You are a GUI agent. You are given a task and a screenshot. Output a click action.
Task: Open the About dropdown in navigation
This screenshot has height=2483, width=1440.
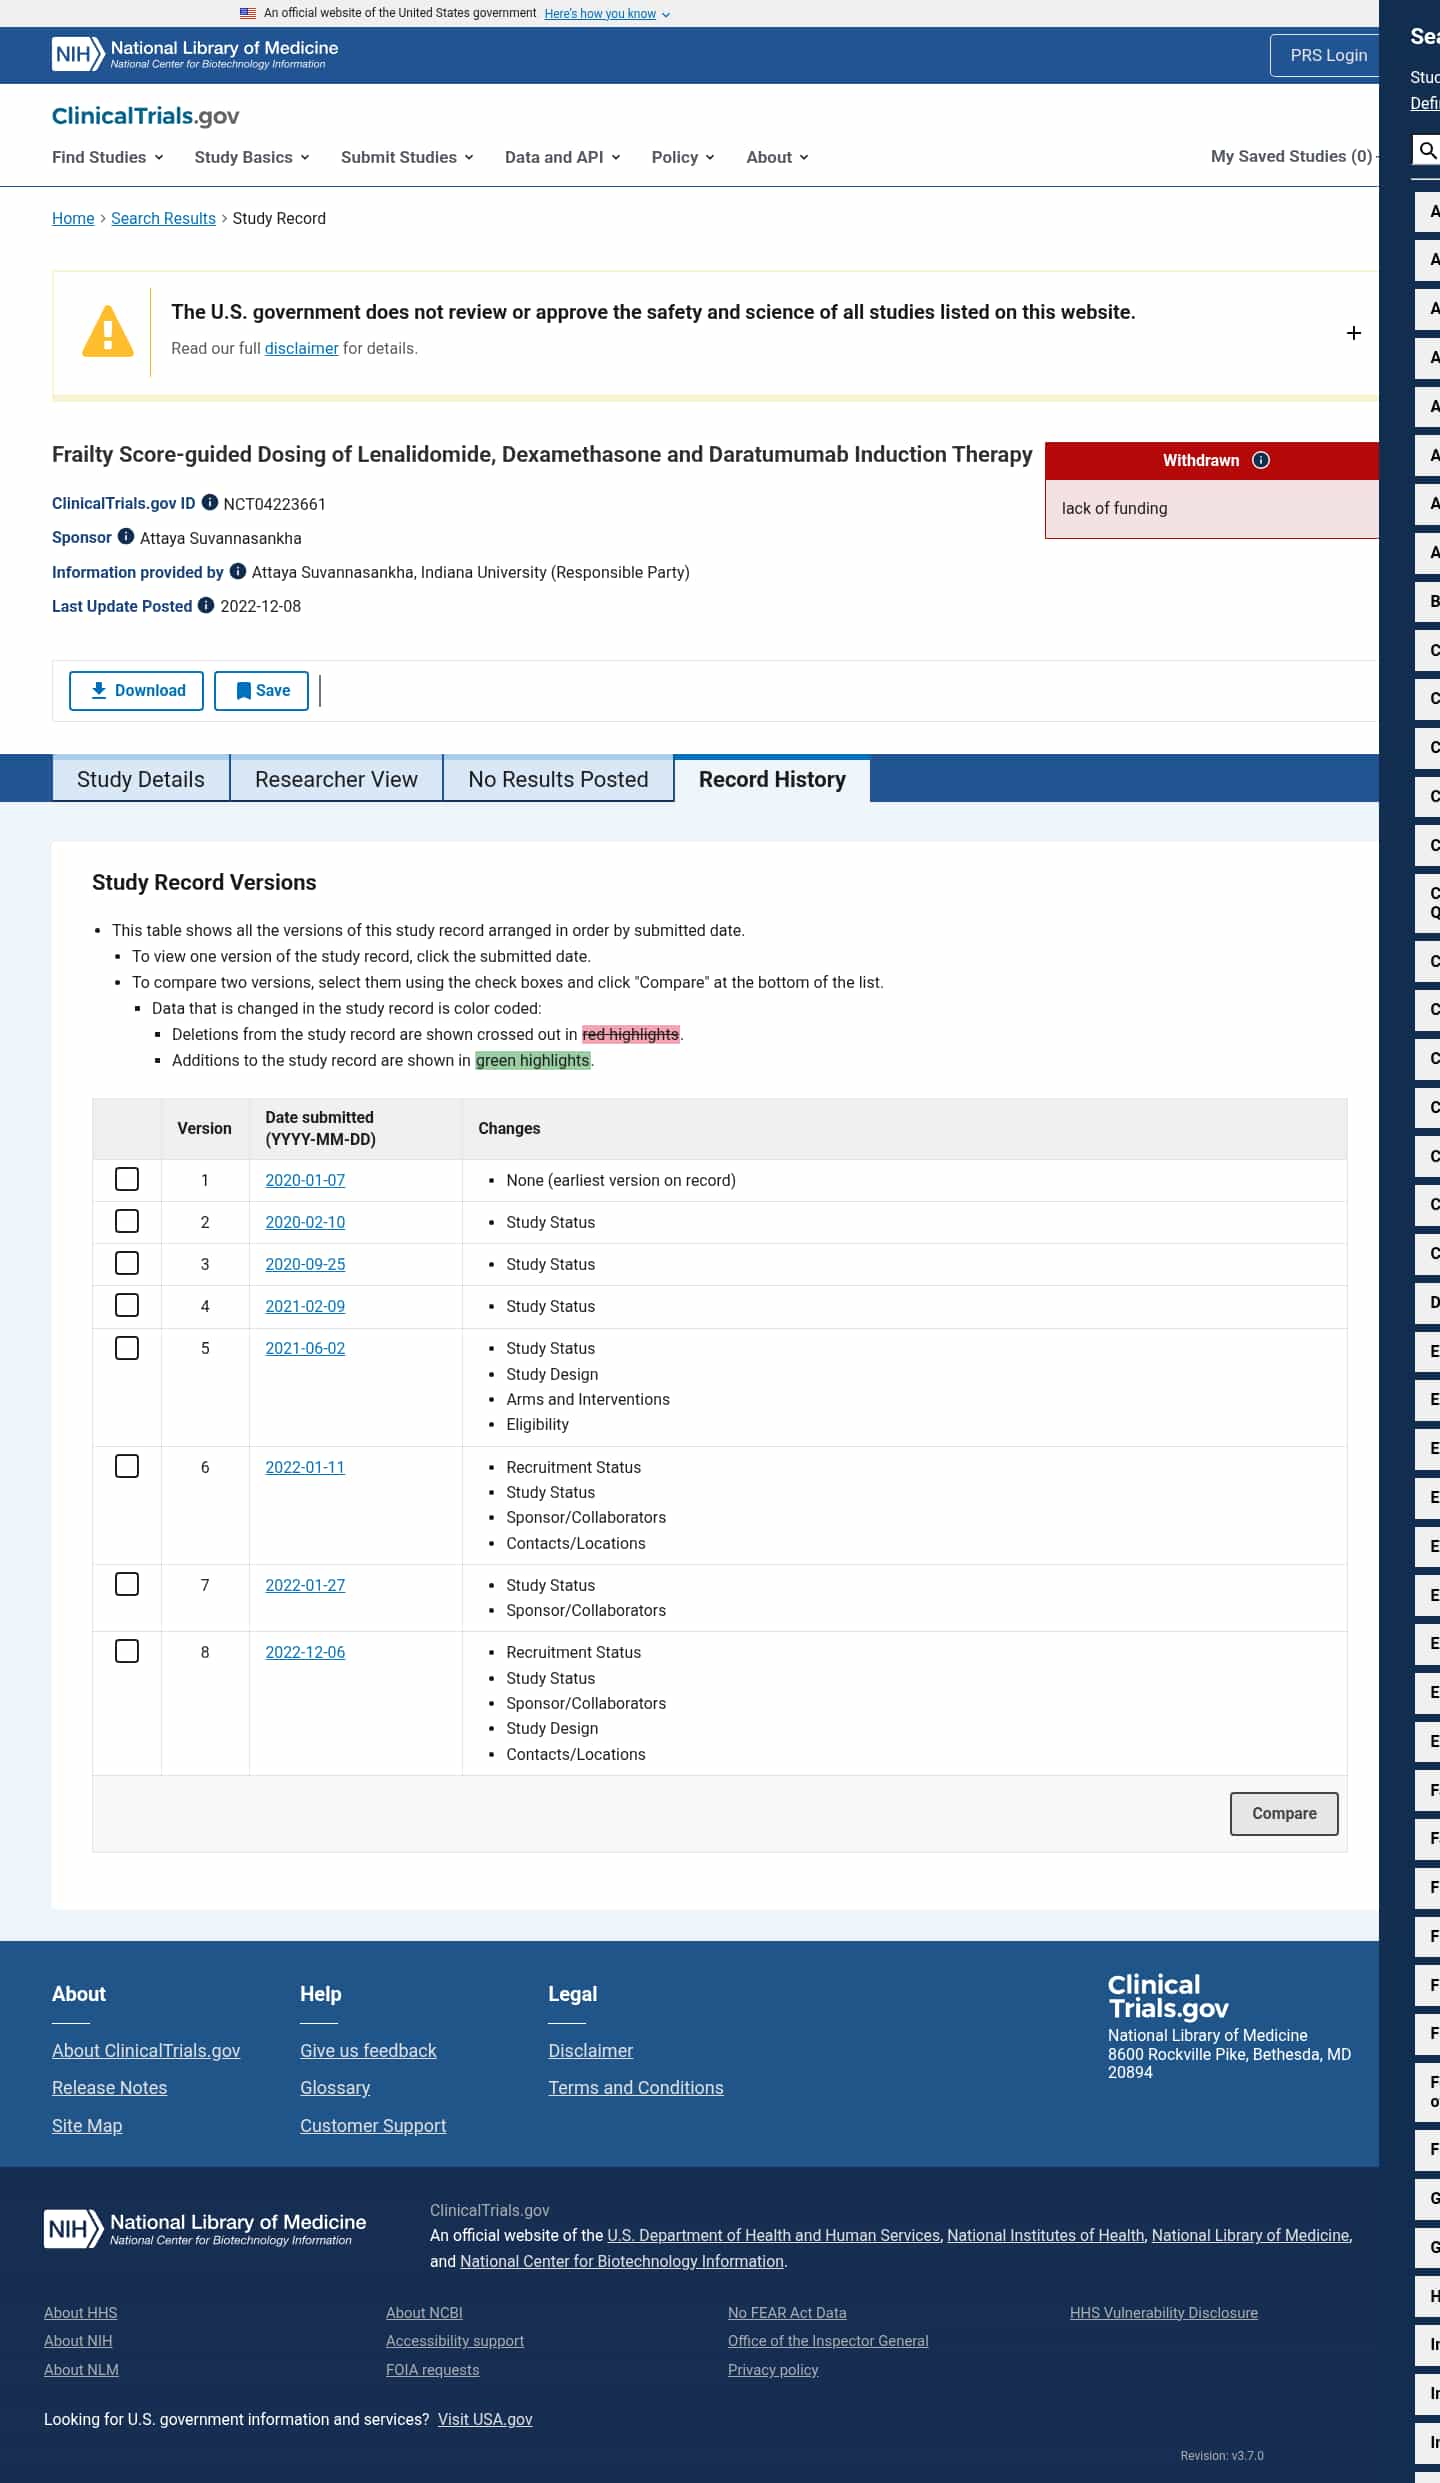click(777, 157)
